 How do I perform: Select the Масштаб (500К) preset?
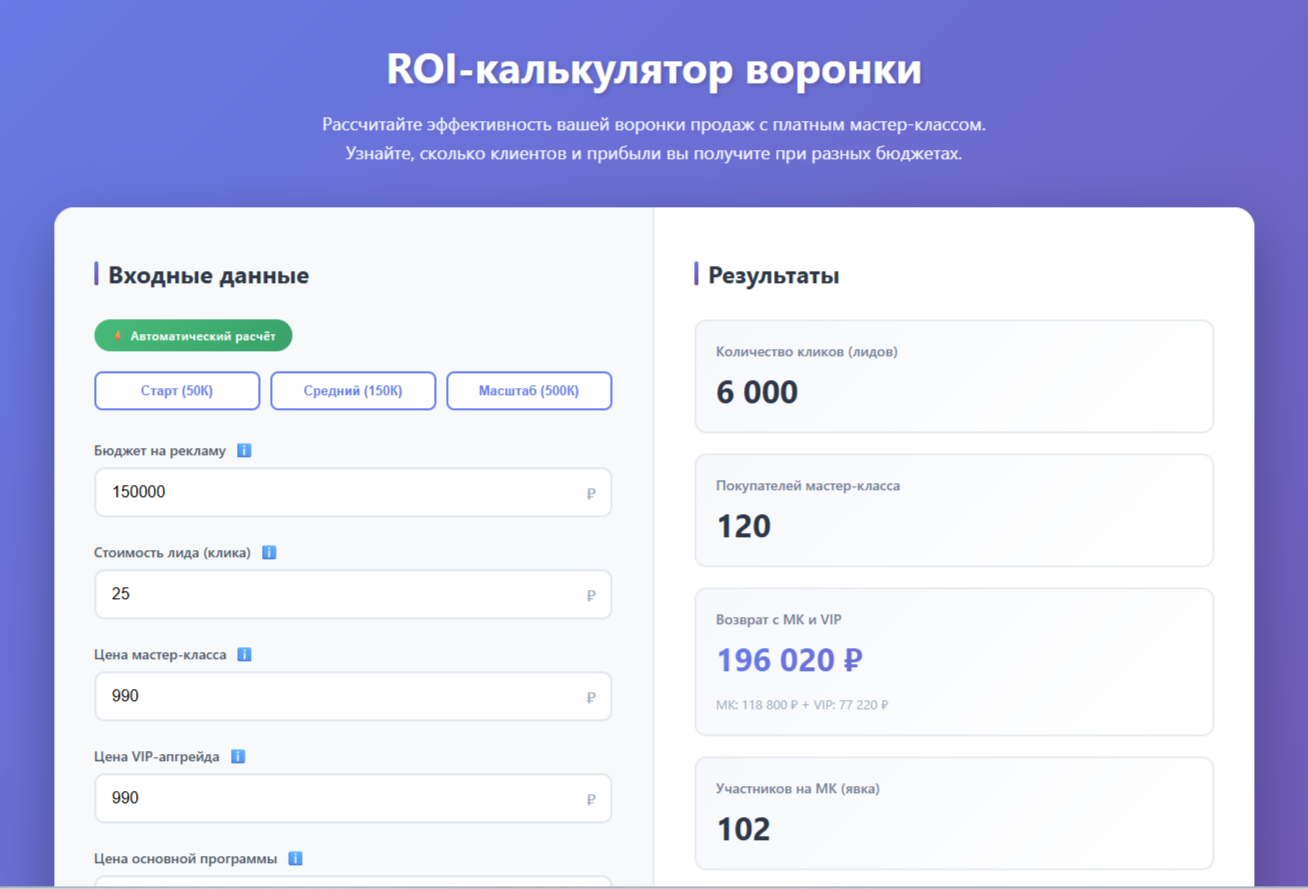click(529, 390)
